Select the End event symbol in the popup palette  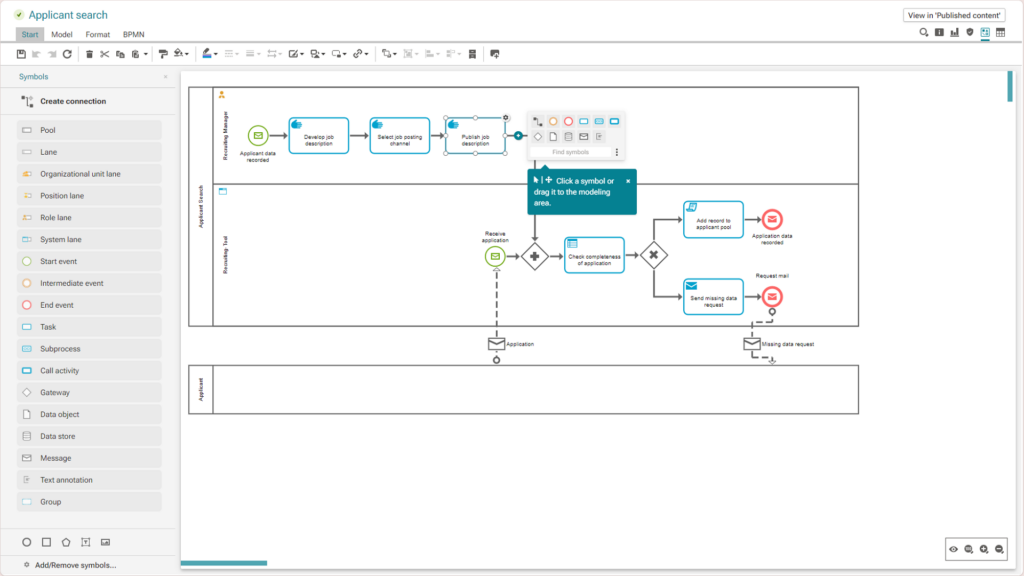(x=569, y=121)
